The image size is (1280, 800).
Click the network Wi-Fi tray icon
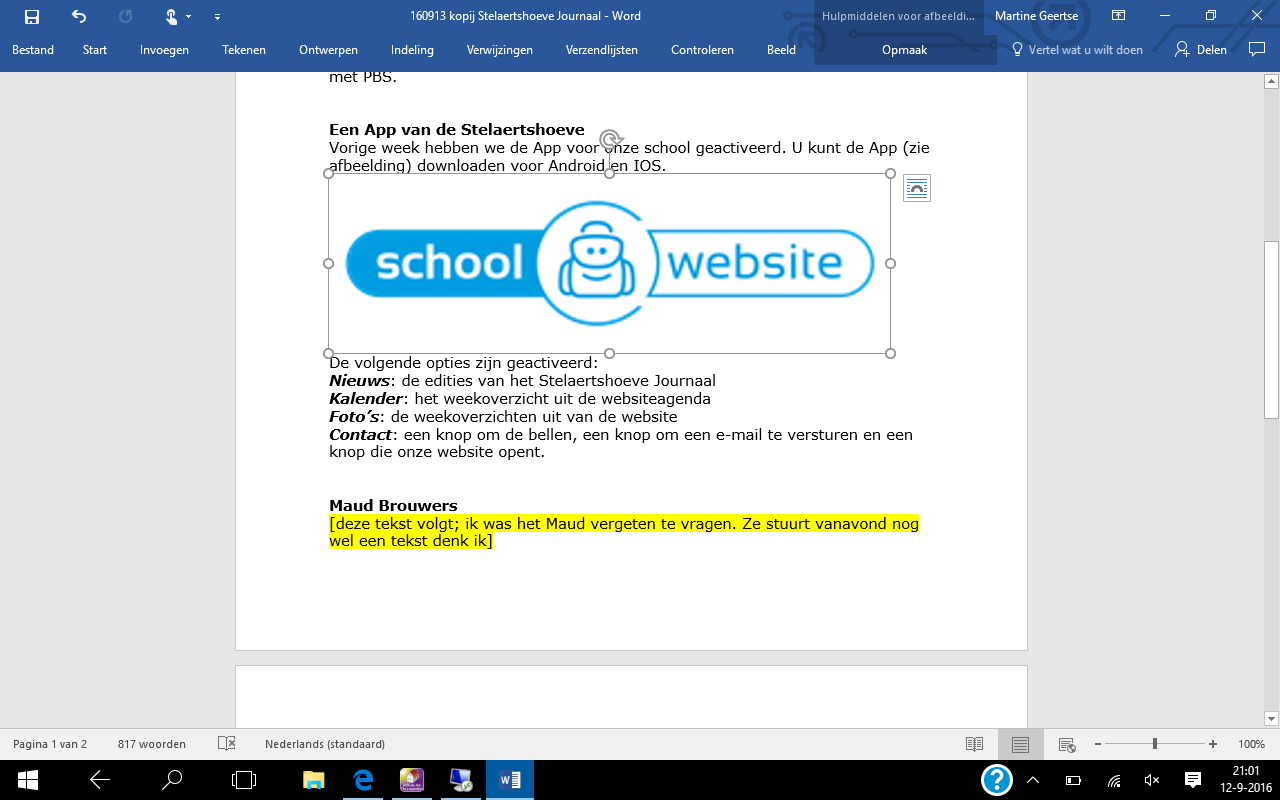point(1114,779)
